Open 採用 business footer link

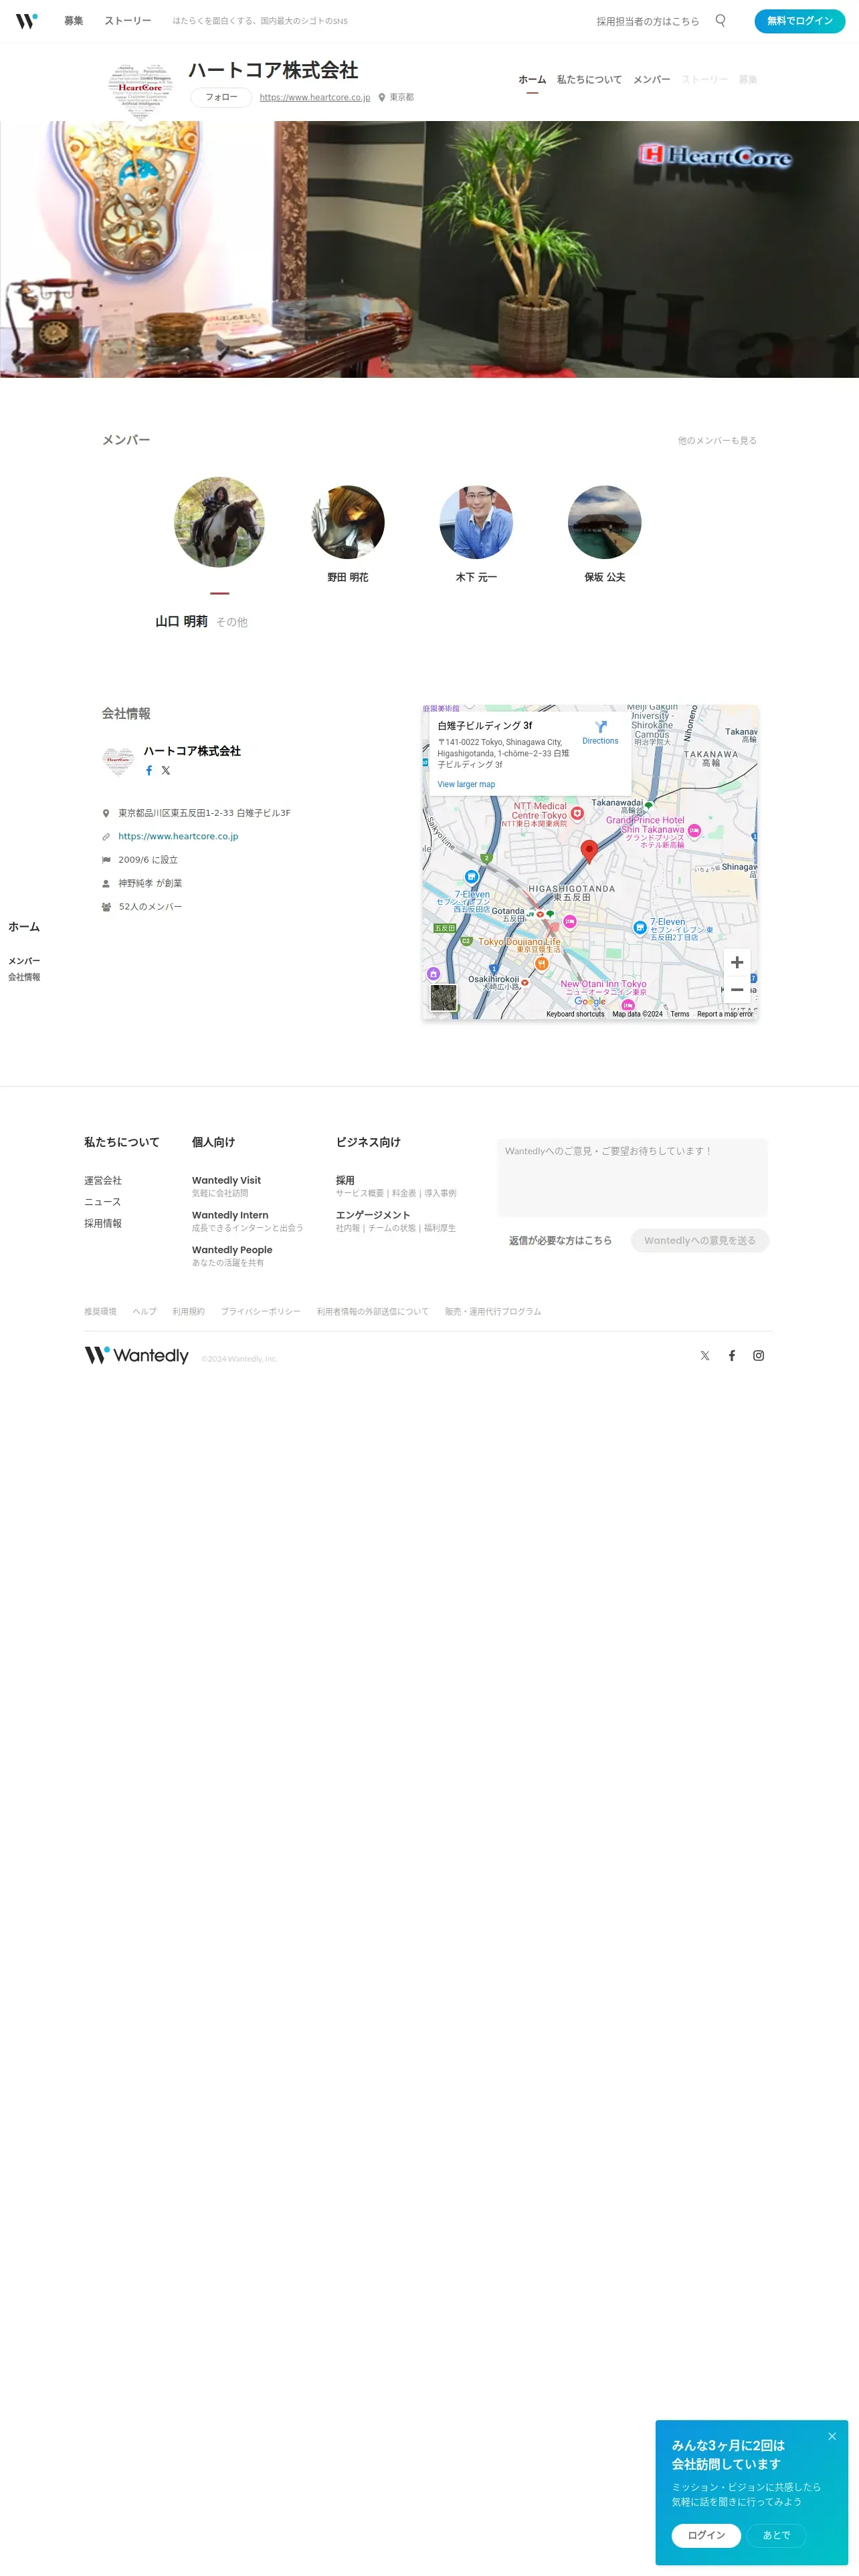tap(345, 1181)
